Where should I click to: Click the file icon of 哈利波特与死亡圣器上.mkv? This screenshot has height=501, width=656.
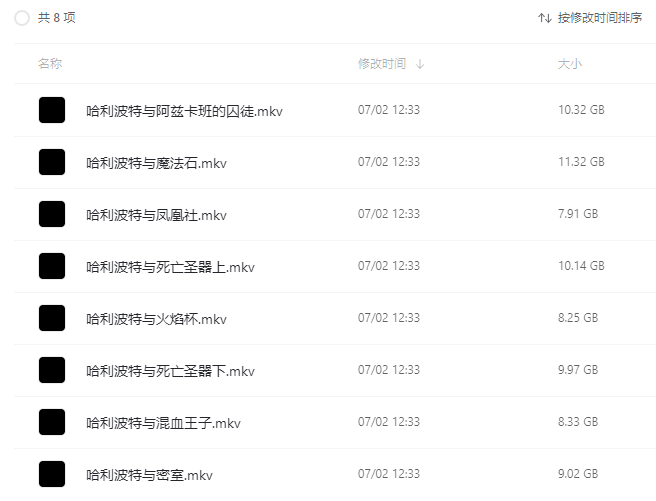coord(52,266)
